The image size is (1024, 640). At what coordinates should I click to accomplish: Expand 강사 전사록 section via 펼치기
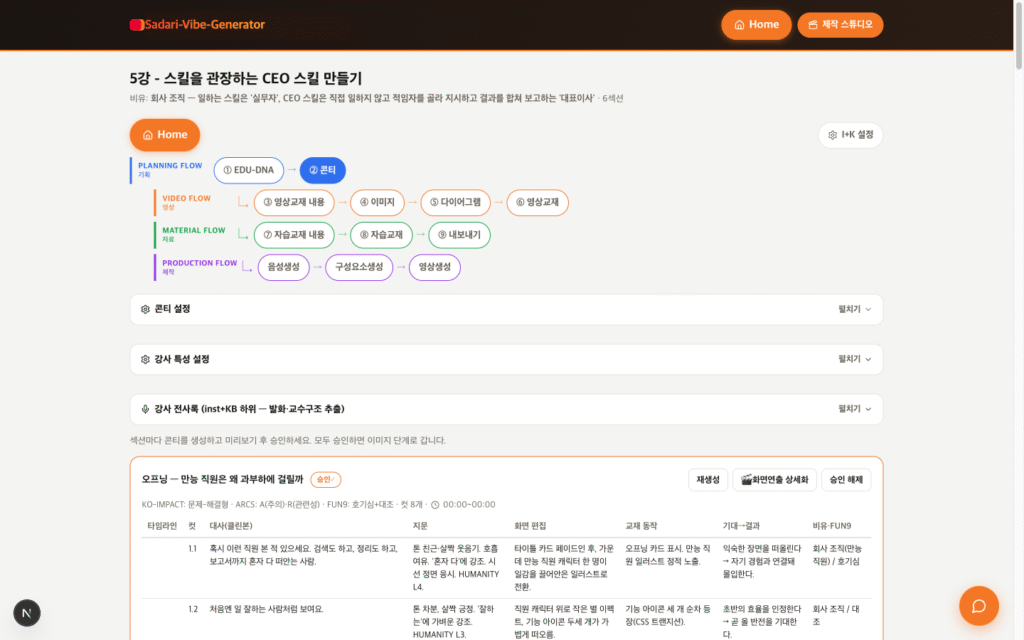(854, 409)
